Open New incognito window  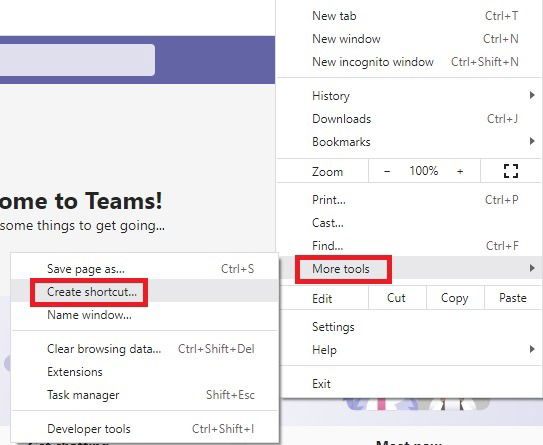tap(409, 62)
